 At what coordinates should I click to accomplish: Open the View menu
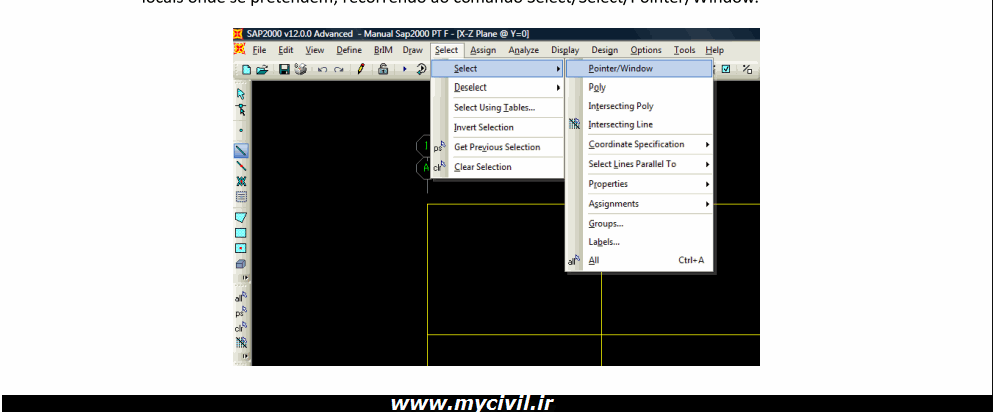315,50
